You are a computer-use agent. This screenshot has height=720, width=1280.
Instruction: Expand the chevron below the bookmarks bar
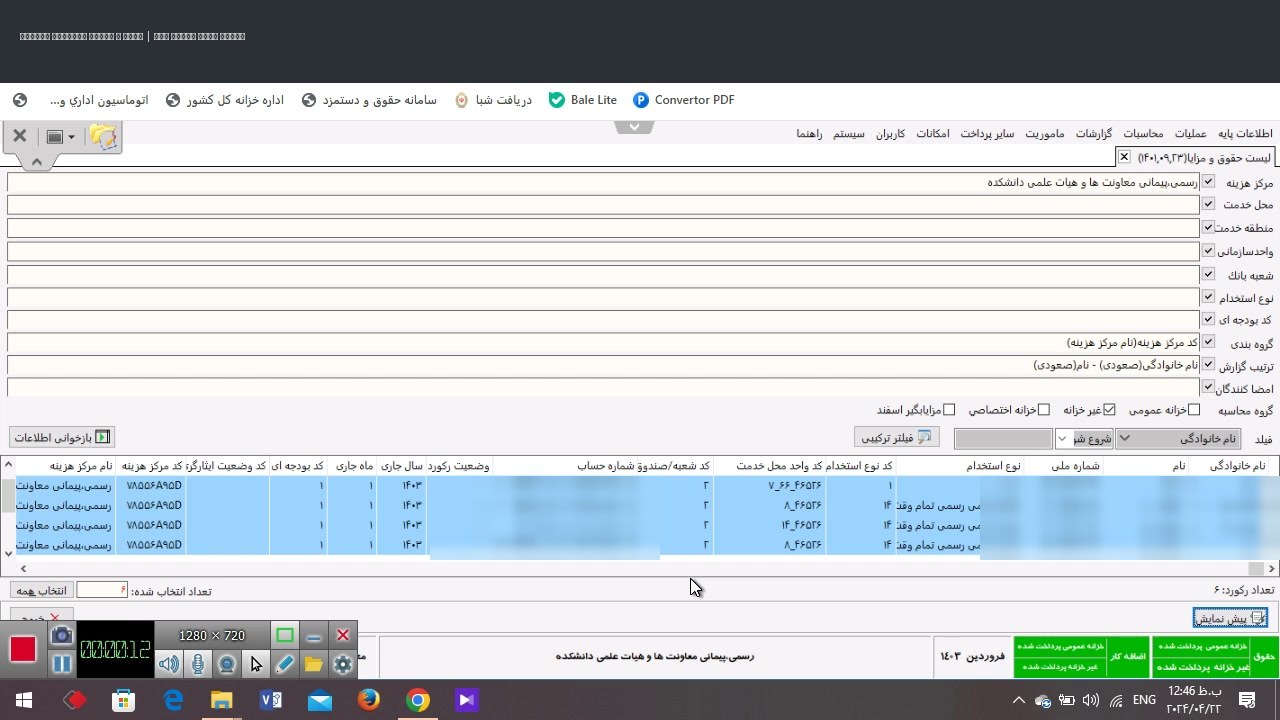pyautogui.click(x=634, y=127)
